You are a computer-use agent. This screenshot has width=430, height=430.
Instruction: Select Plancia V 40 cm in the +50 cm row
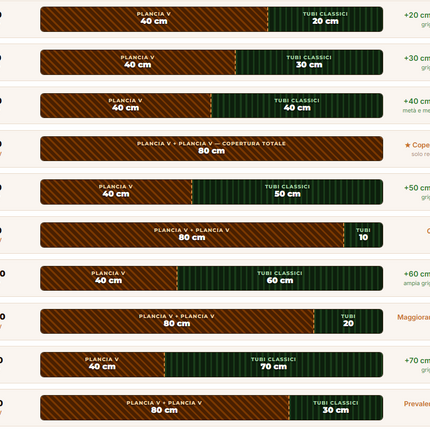pyautogui.click(x=116, y=192)
